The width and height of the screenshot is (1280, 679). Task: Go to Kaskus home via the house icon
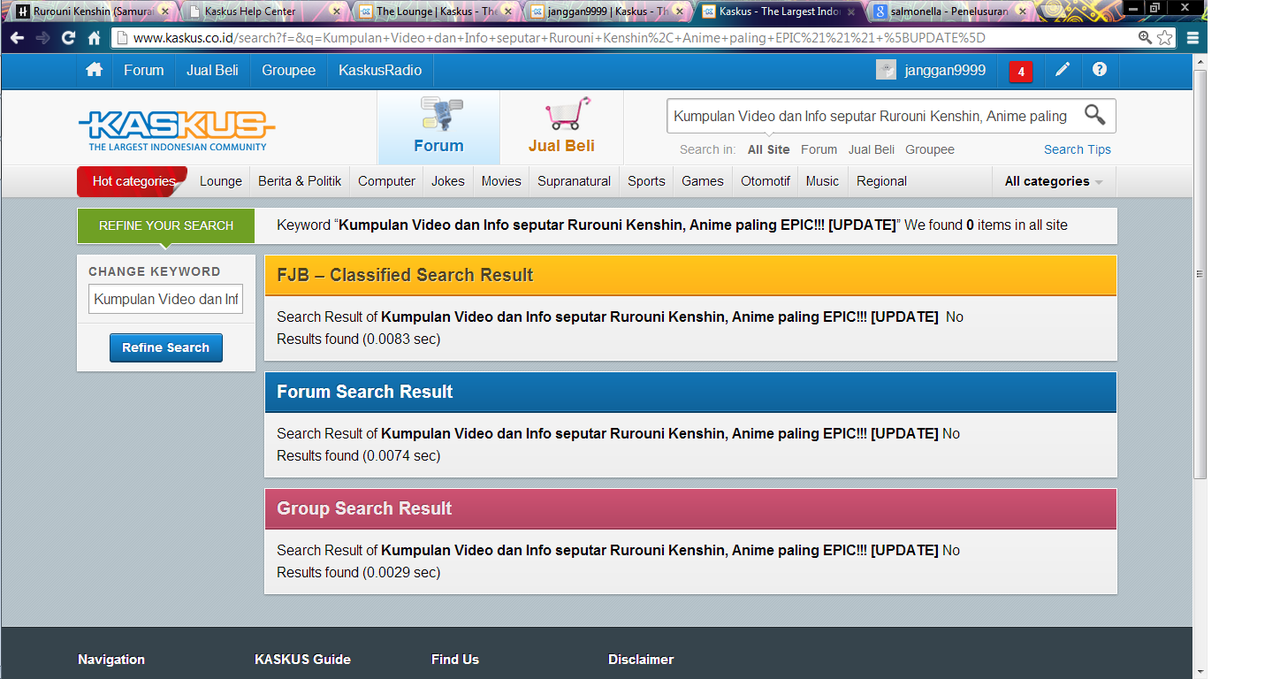(94, 70)
